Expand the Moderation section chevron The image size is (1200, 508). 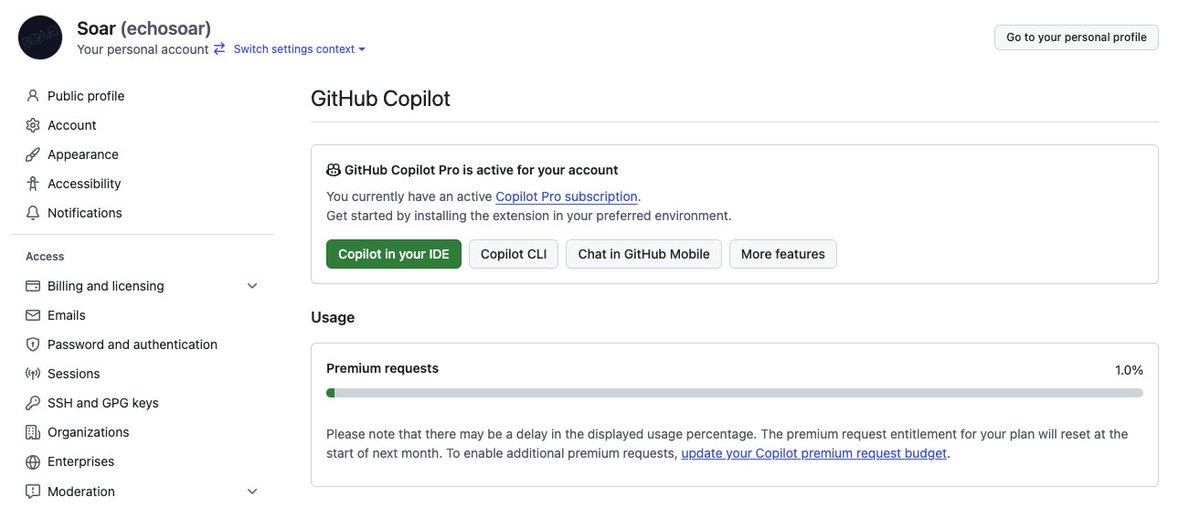click(252, 491)
